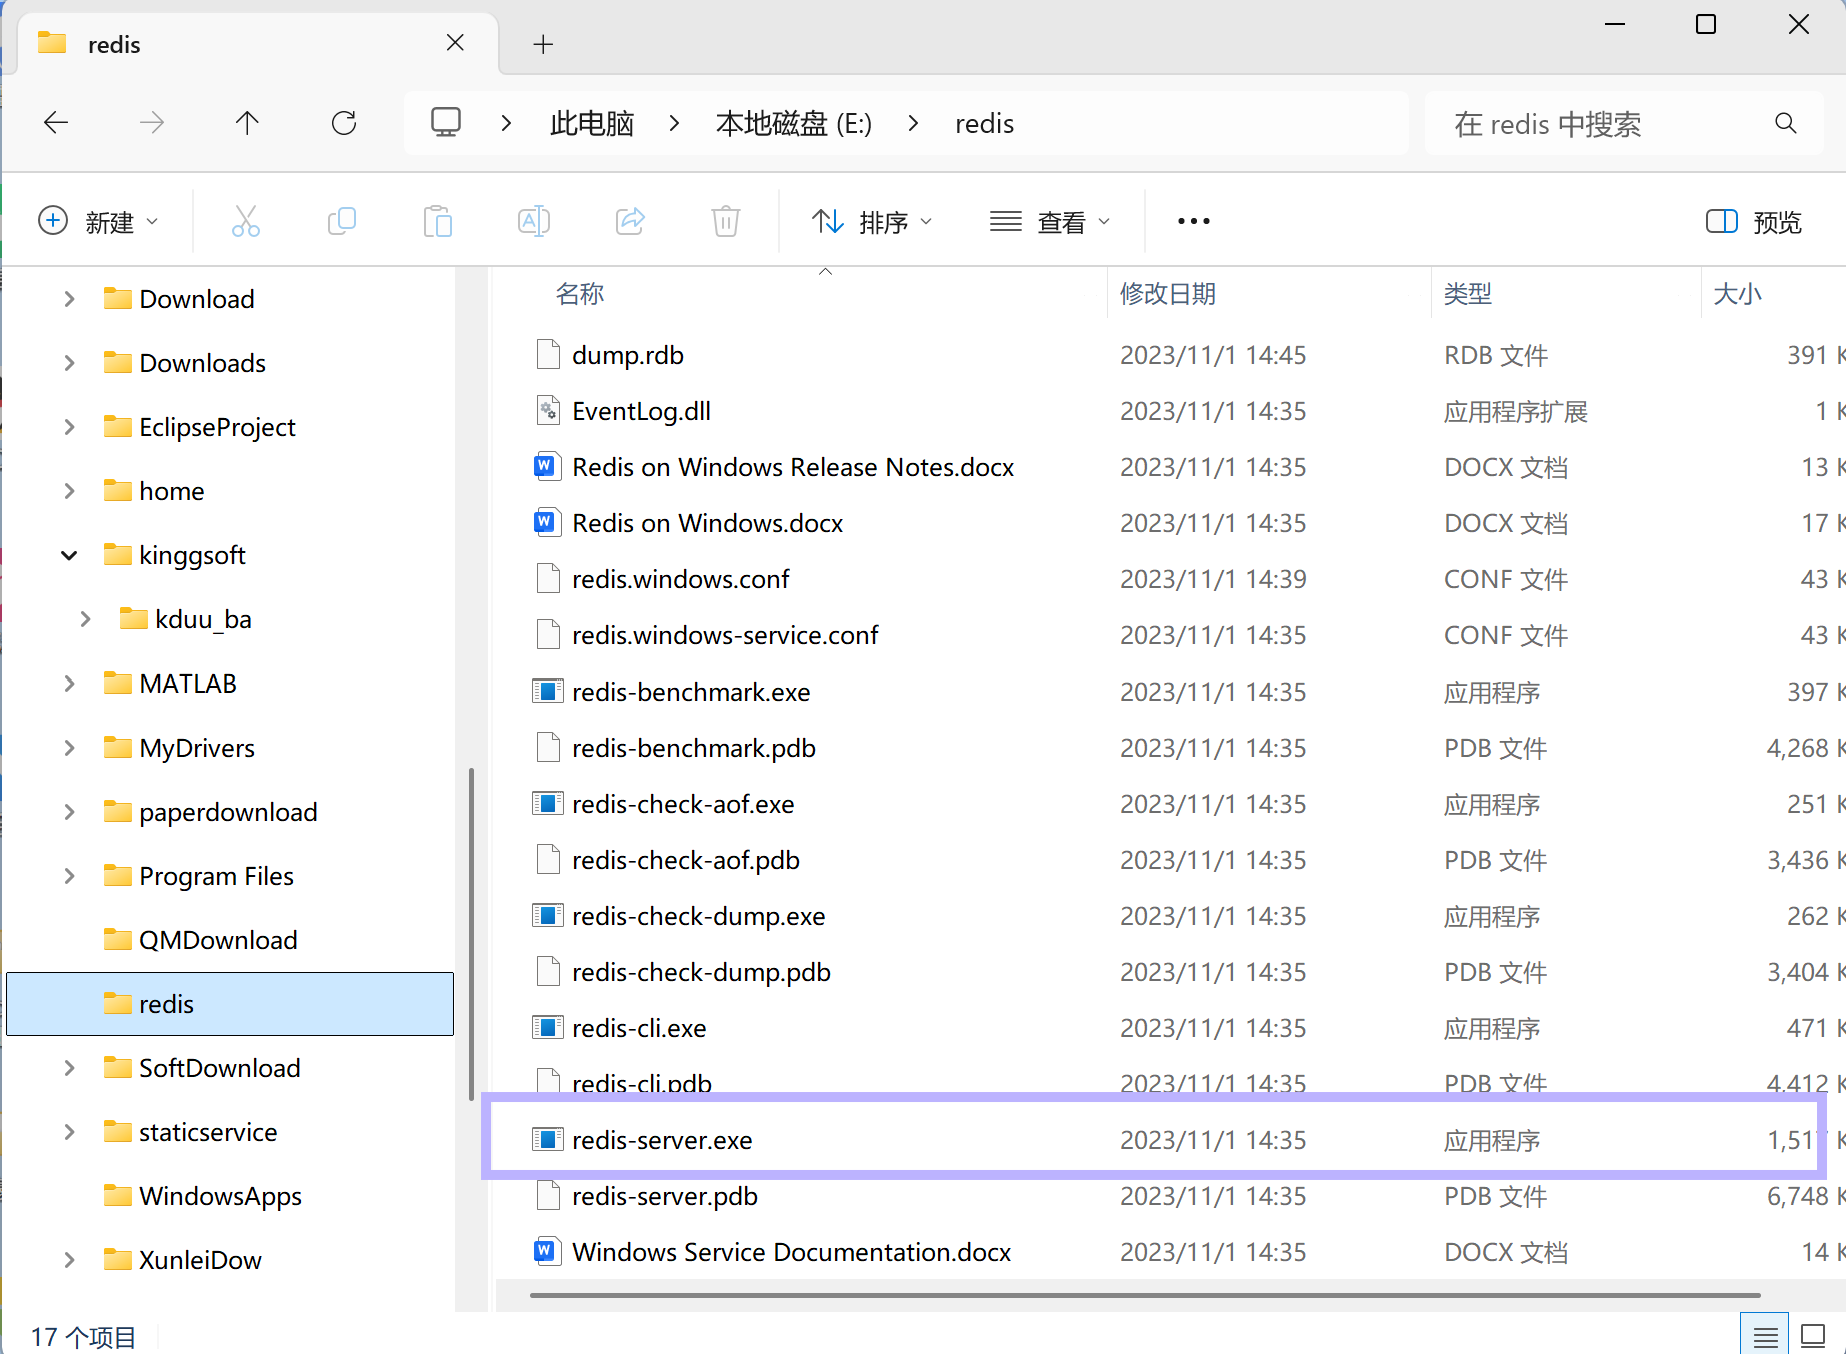
Task: Click the navigation pane vertical scrollbar
Action: point(471,934)
